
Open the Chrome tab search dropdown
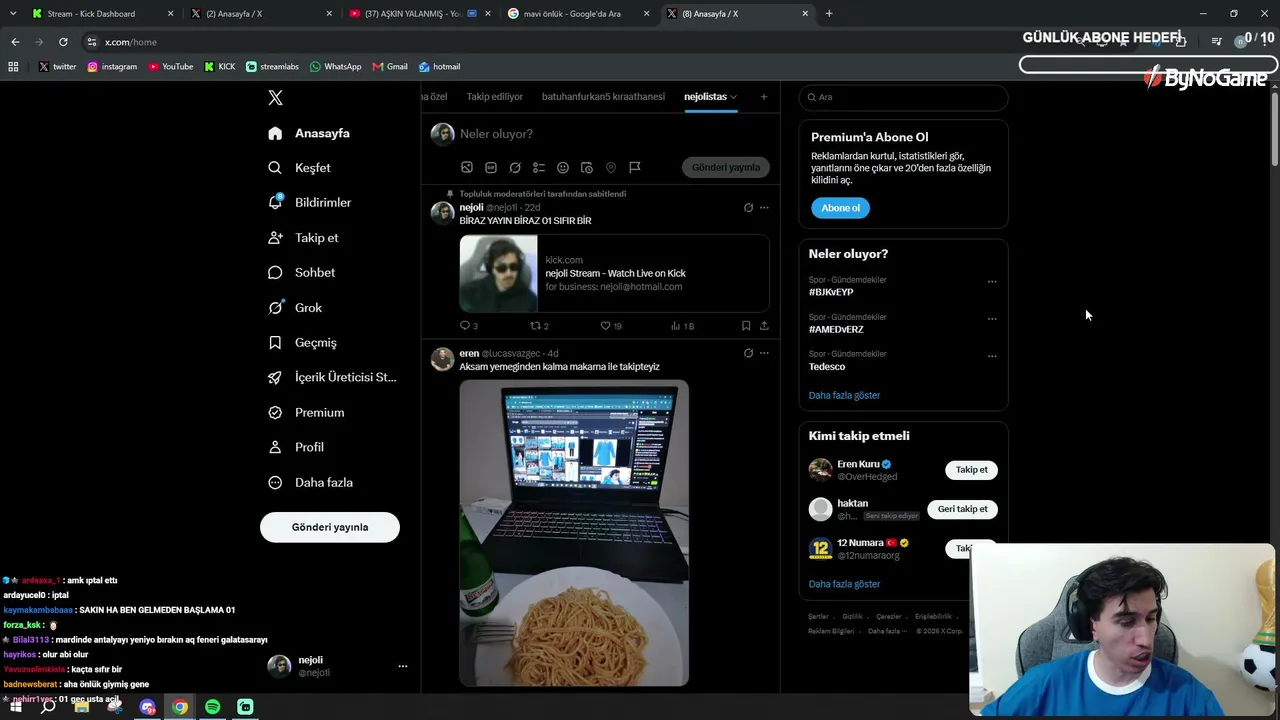[13, 13]
